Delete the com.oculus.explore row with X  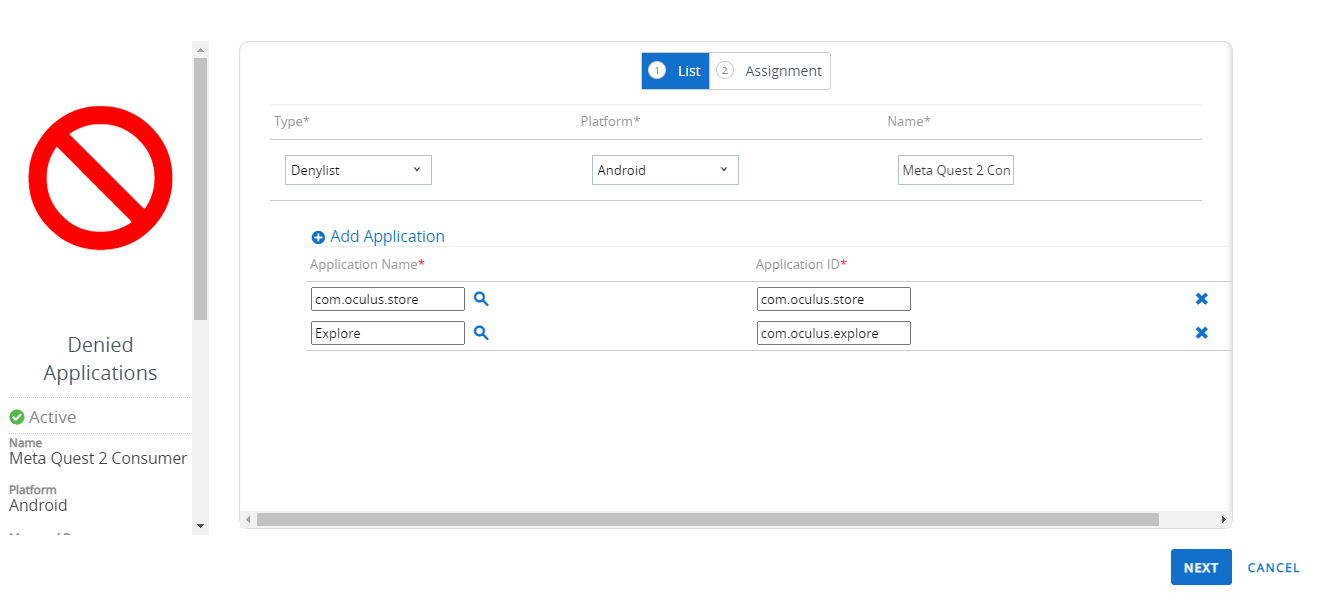pyautogui.click(x=1201, y=333)
